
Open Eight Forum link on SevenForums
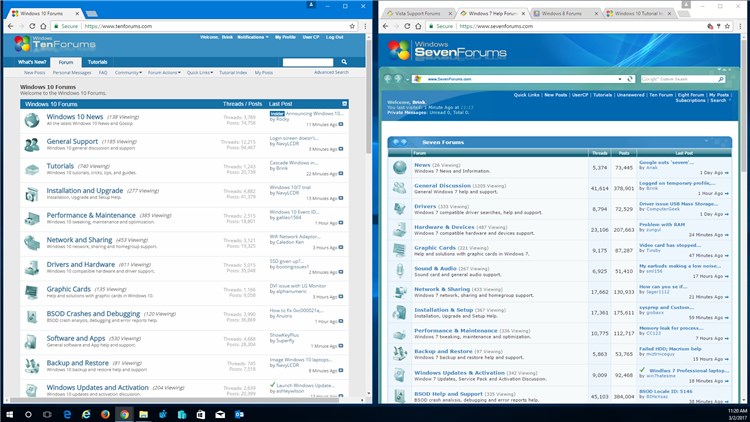click(x=691, y=95)
